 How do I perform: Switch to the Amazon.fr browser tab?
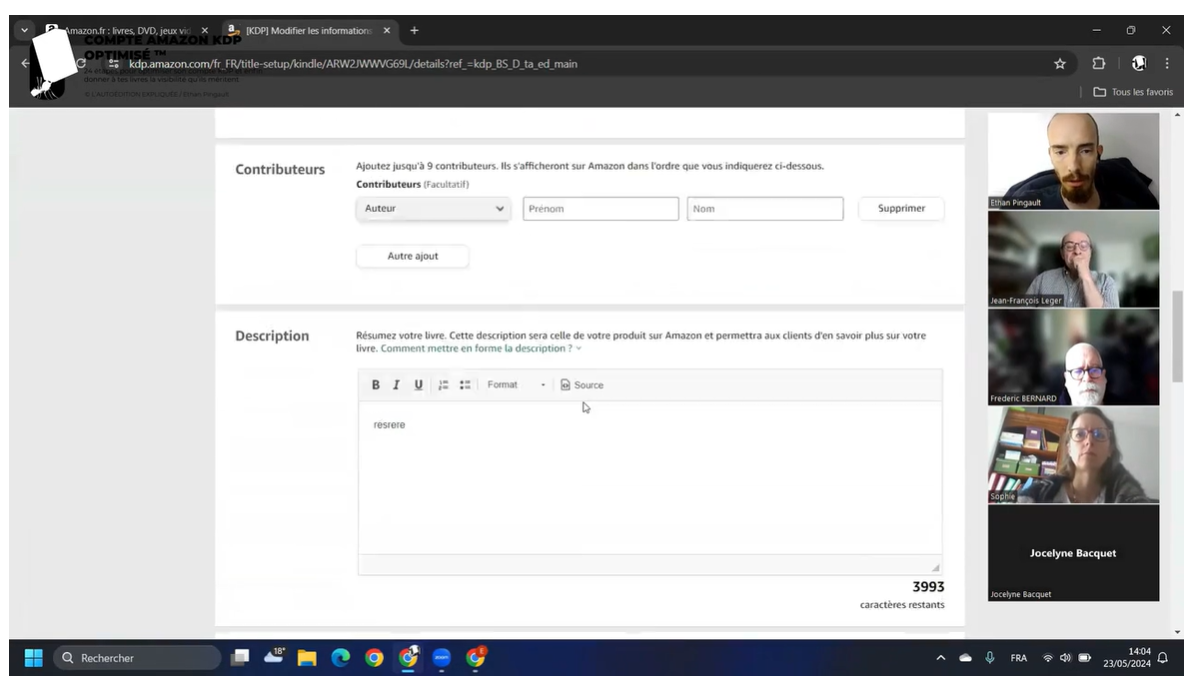pyautogui.click(x=125, y=31)
